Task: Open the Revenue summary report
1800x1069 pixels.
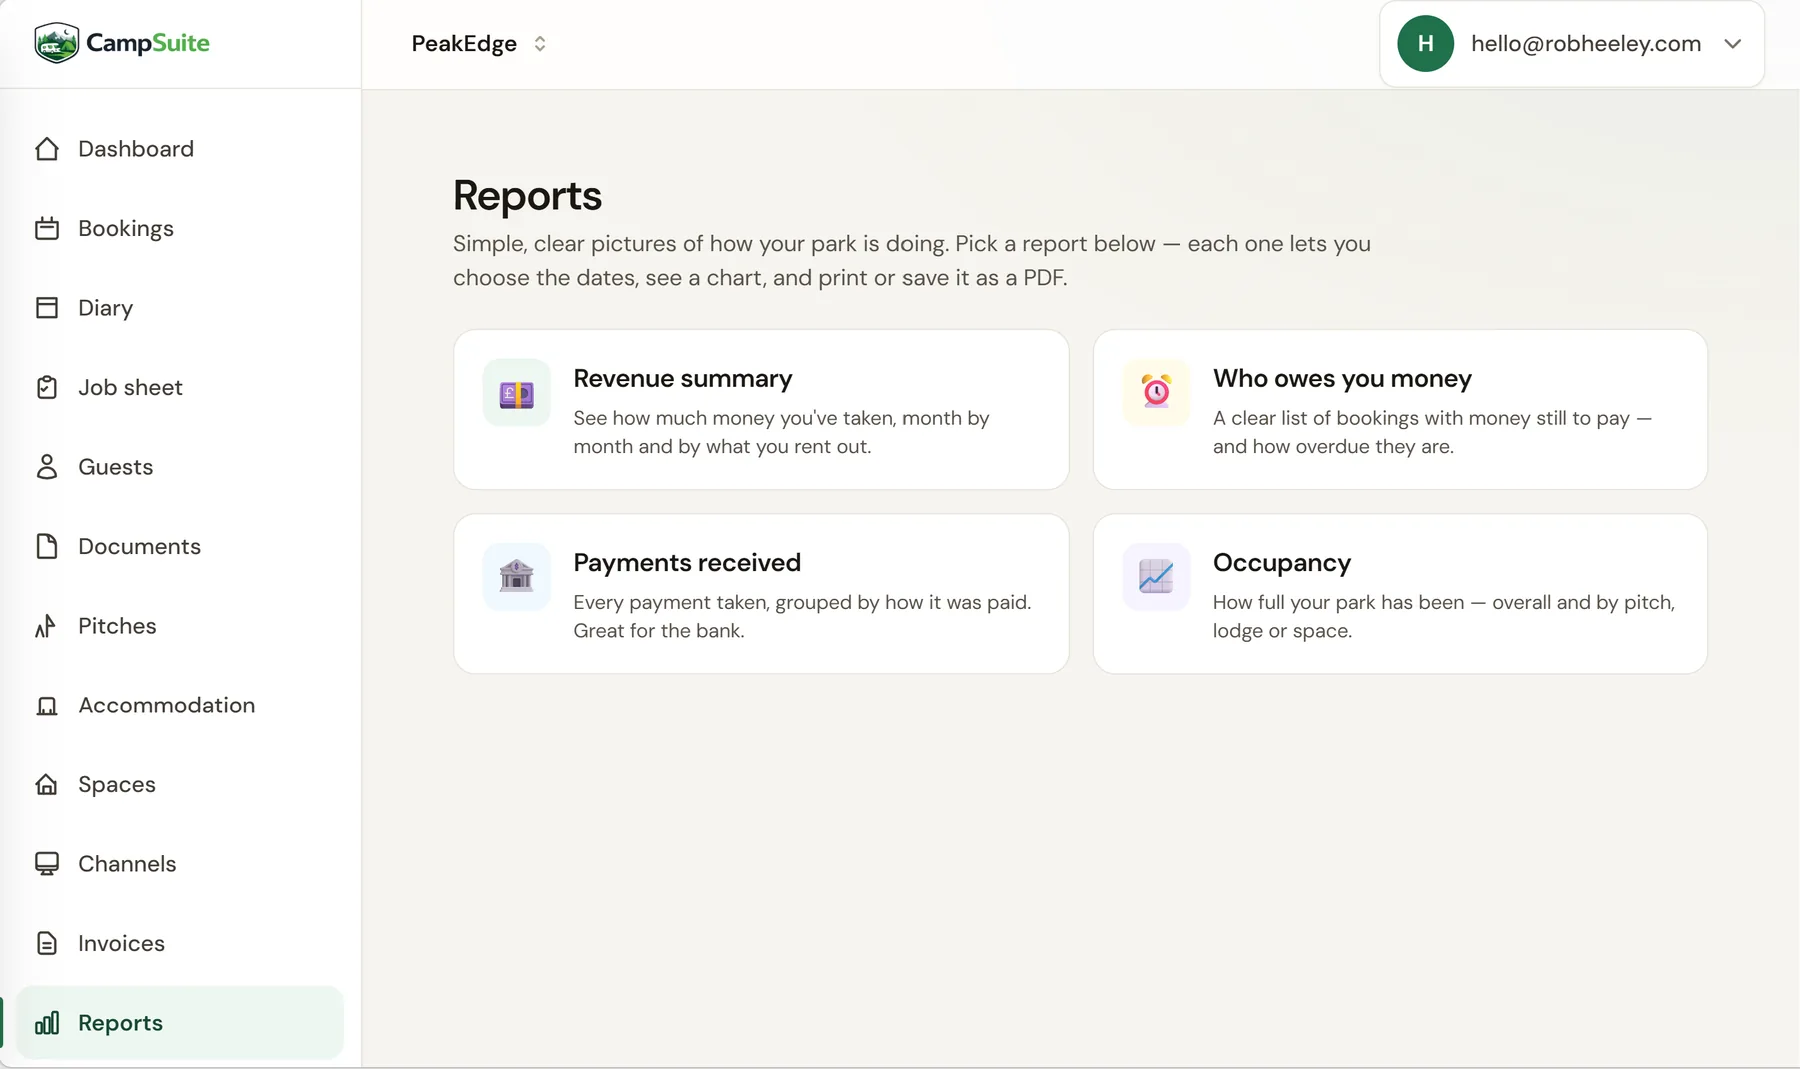Action: [761, 410]
